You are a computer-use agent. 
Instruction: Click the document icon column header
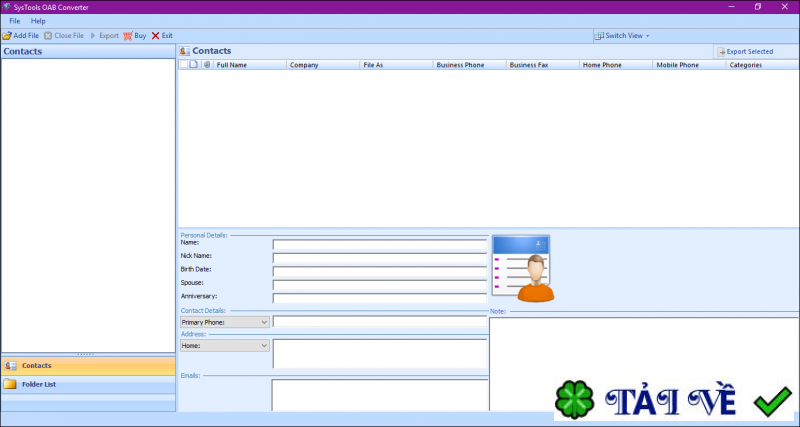(194, 65)
